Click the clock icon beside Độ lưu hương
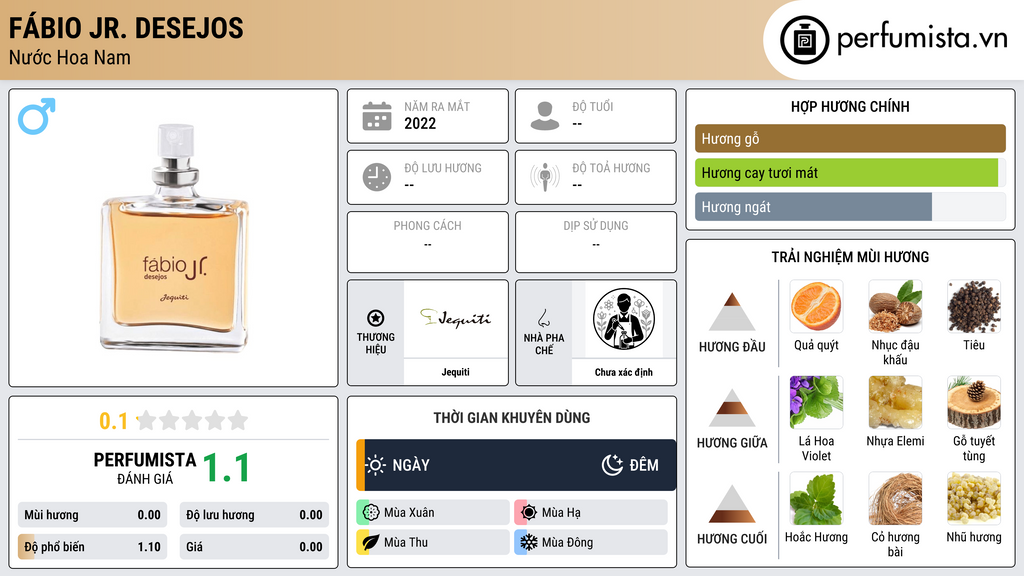This screenshot has width=1024, height=576. [x=377, y=177]
